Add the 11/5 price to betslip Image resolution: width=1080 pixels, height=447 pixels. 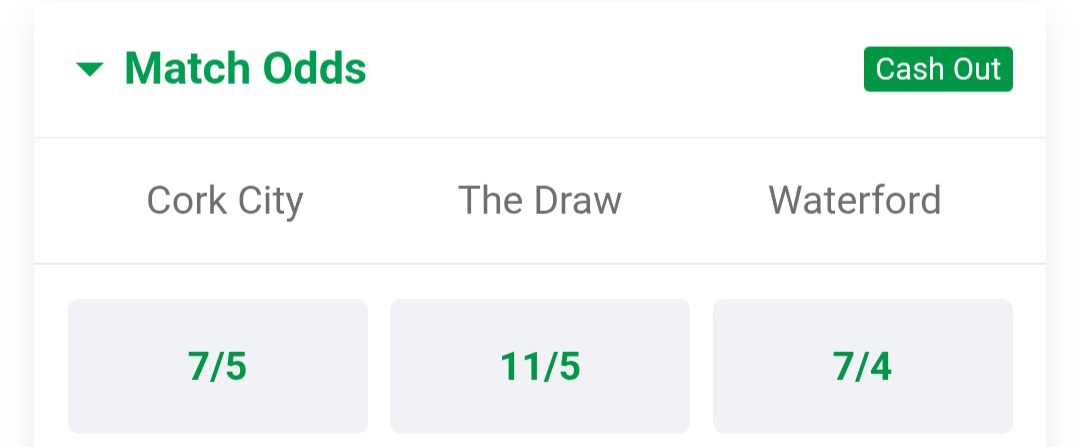540,366
